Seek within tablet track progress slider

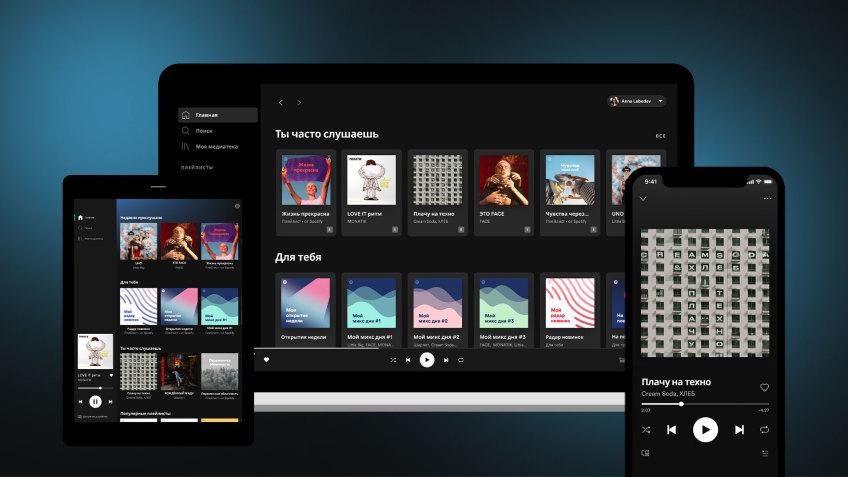coord(95,388)
